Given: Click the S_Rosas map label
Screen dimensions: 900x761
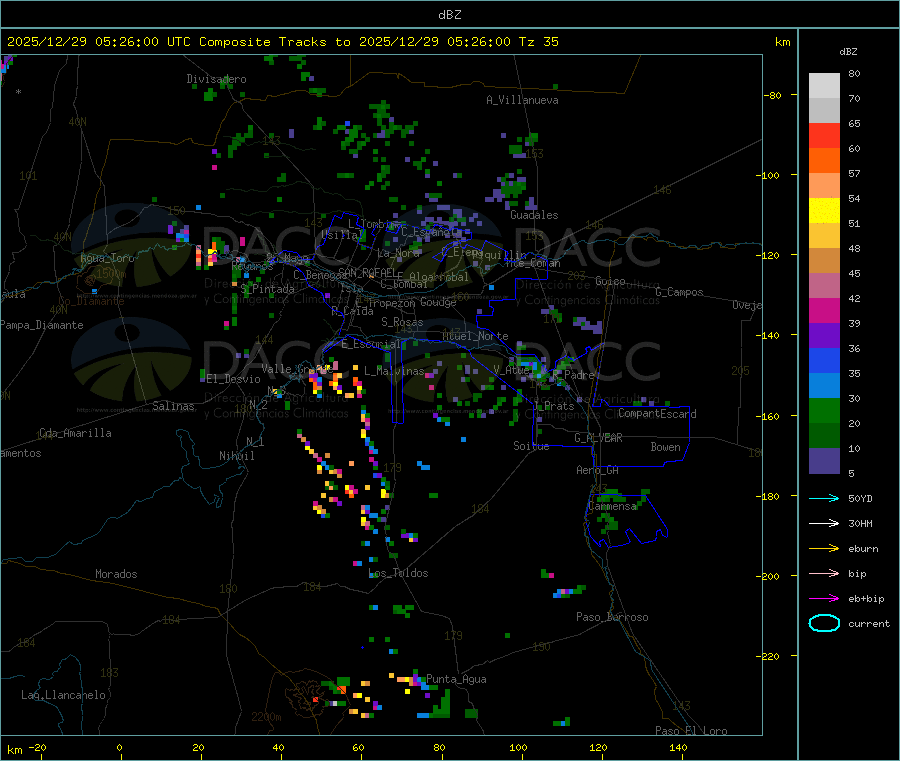Looking at the screenshot, I should pos(402,322).
